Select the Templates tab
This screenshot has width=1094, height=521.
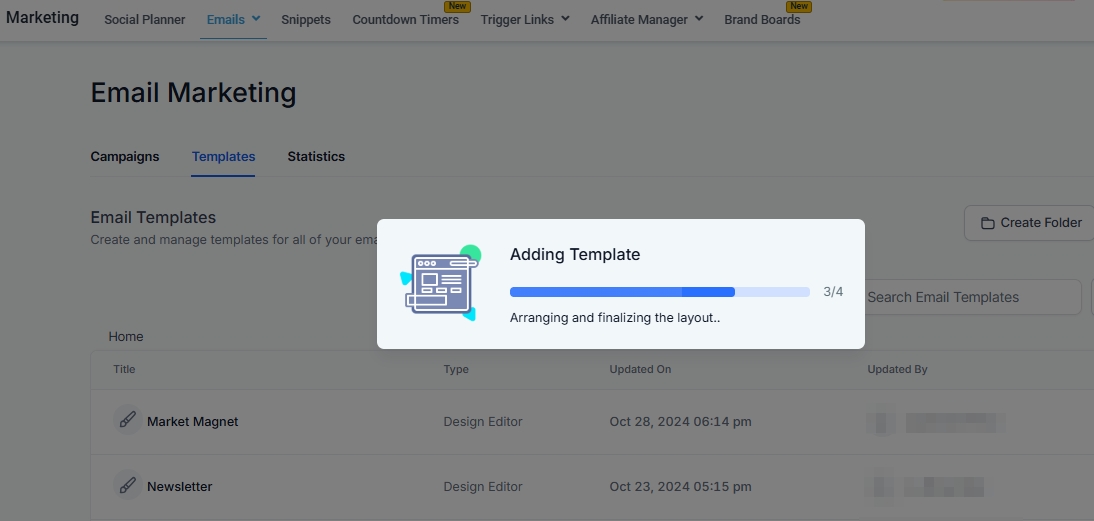(x=223, y=156)
